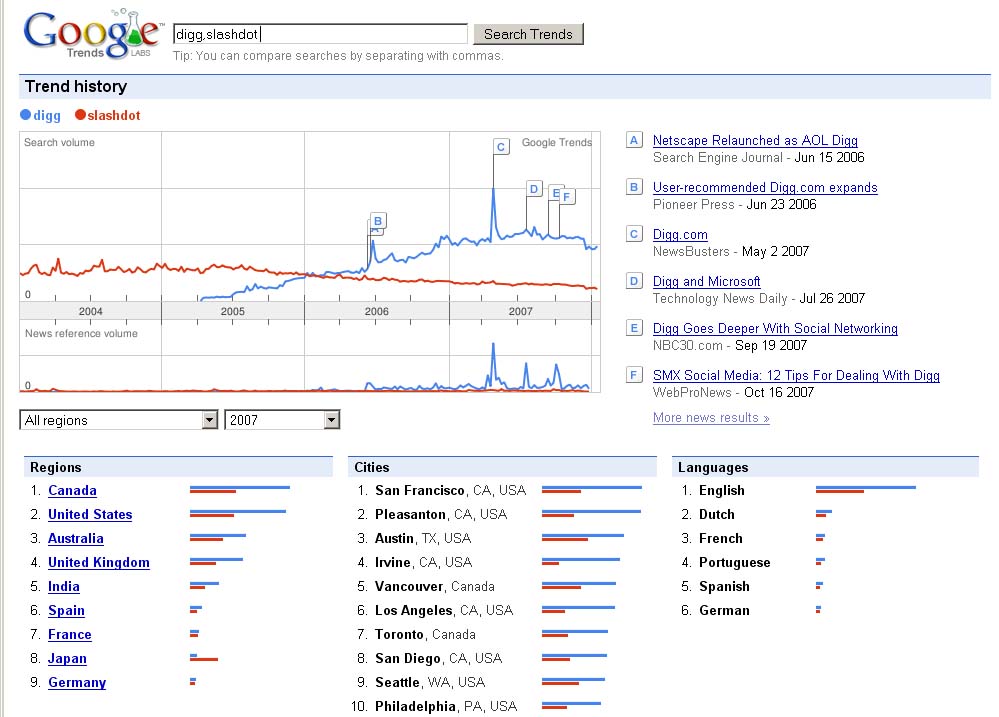This screenshot has height=717, width=999.
Task: Click the search terms input field
Action: [x=320, y=34]
